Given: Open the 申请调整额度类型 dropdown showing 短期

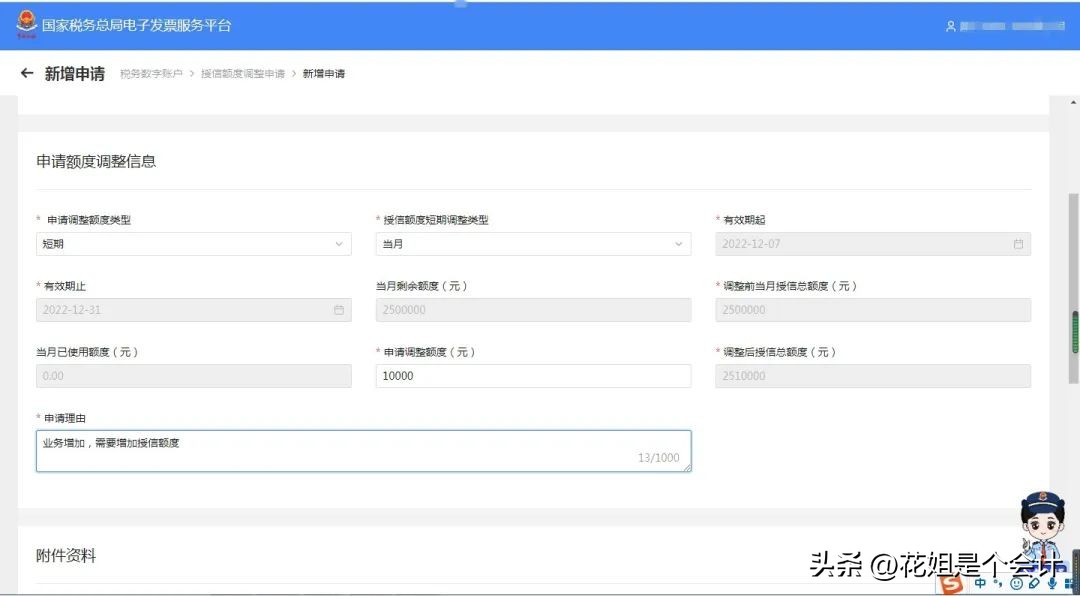Looking at the screenshot, I should [193, 243].
